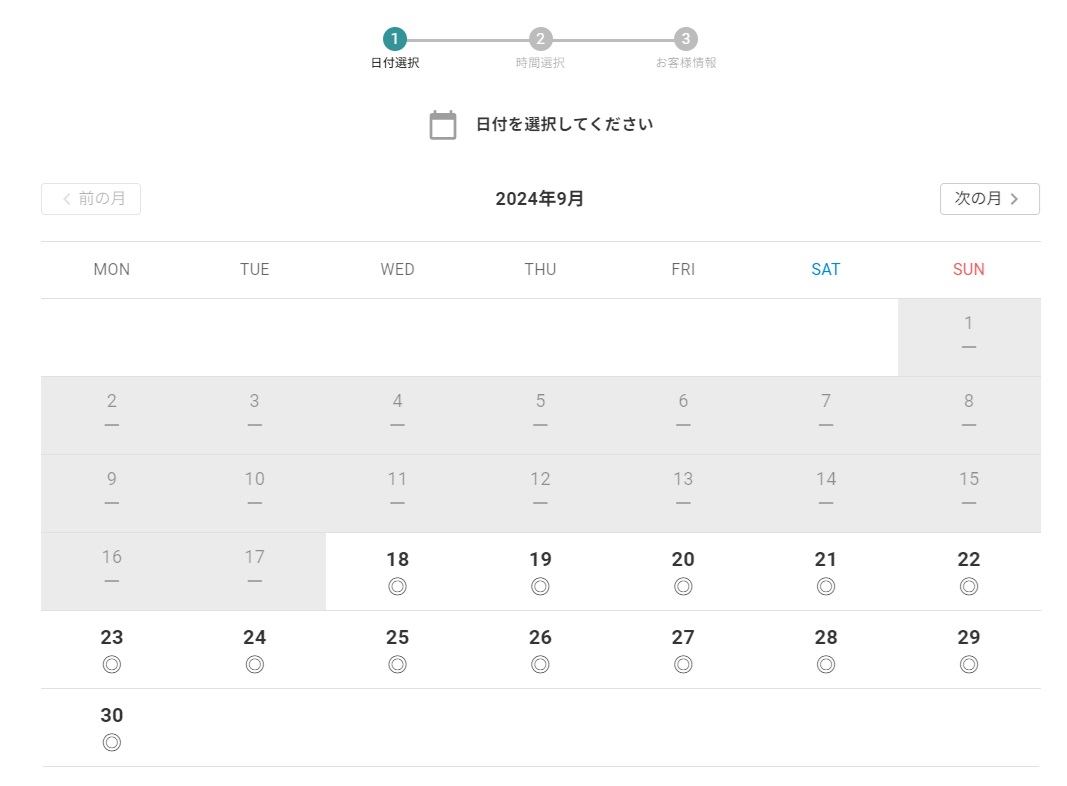Select step 1 日付選択 circle

pyautogui.click(x=395, y=39)
